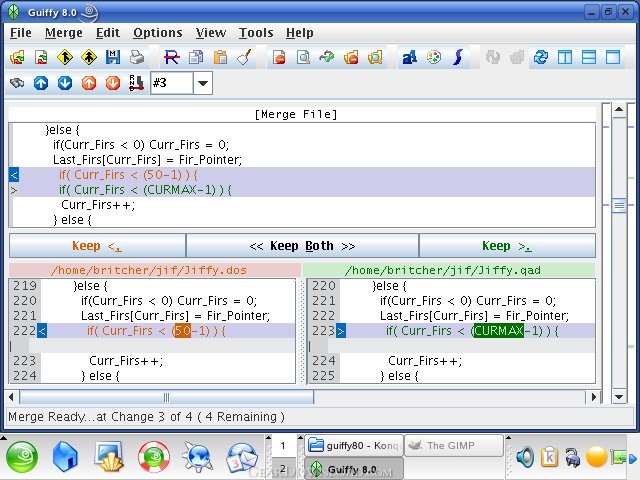The image size is (640, 480).
Task: Open the Merge menu
Action: (64, 33)
